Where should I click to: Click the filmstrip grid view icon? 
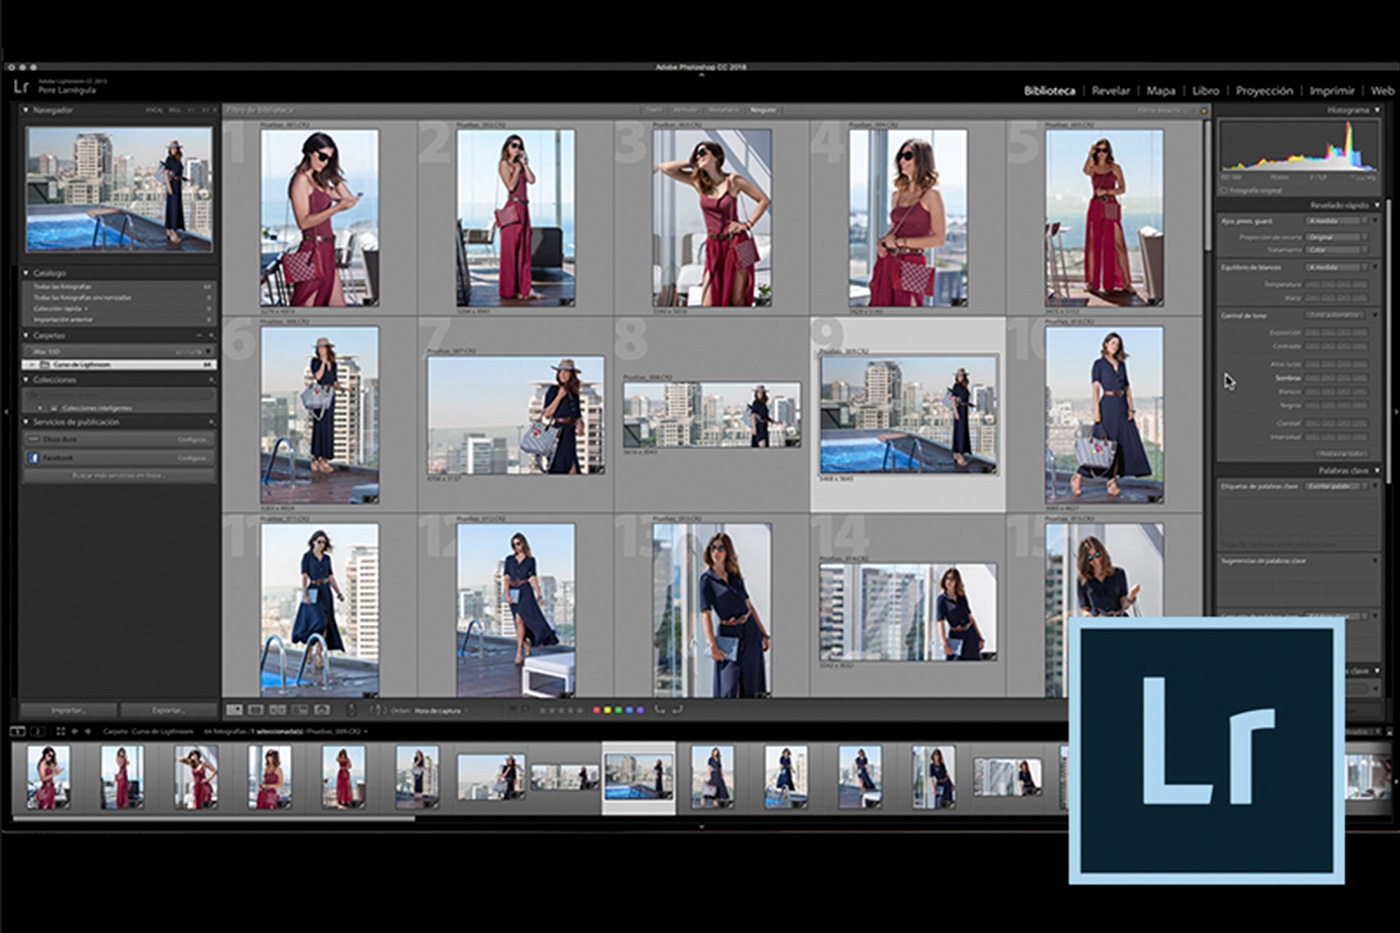click(60, 732)
